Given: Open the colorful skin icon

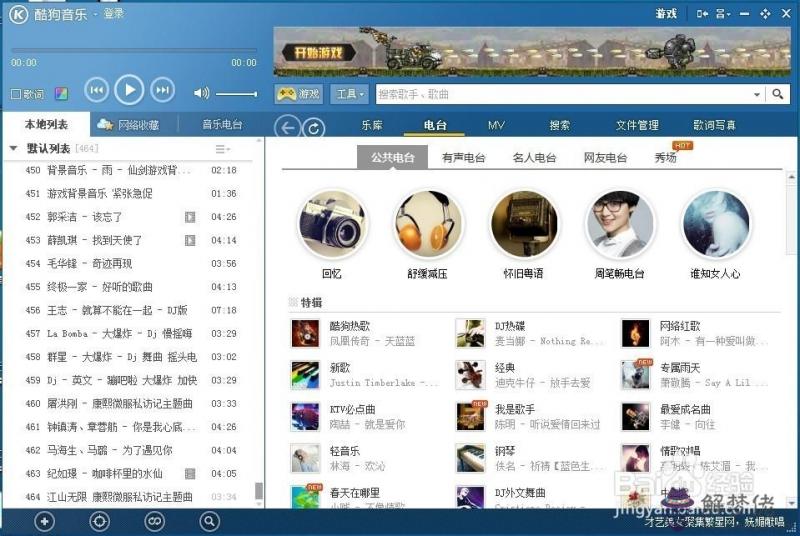Looking at the screenshot, I should (61, 94).
